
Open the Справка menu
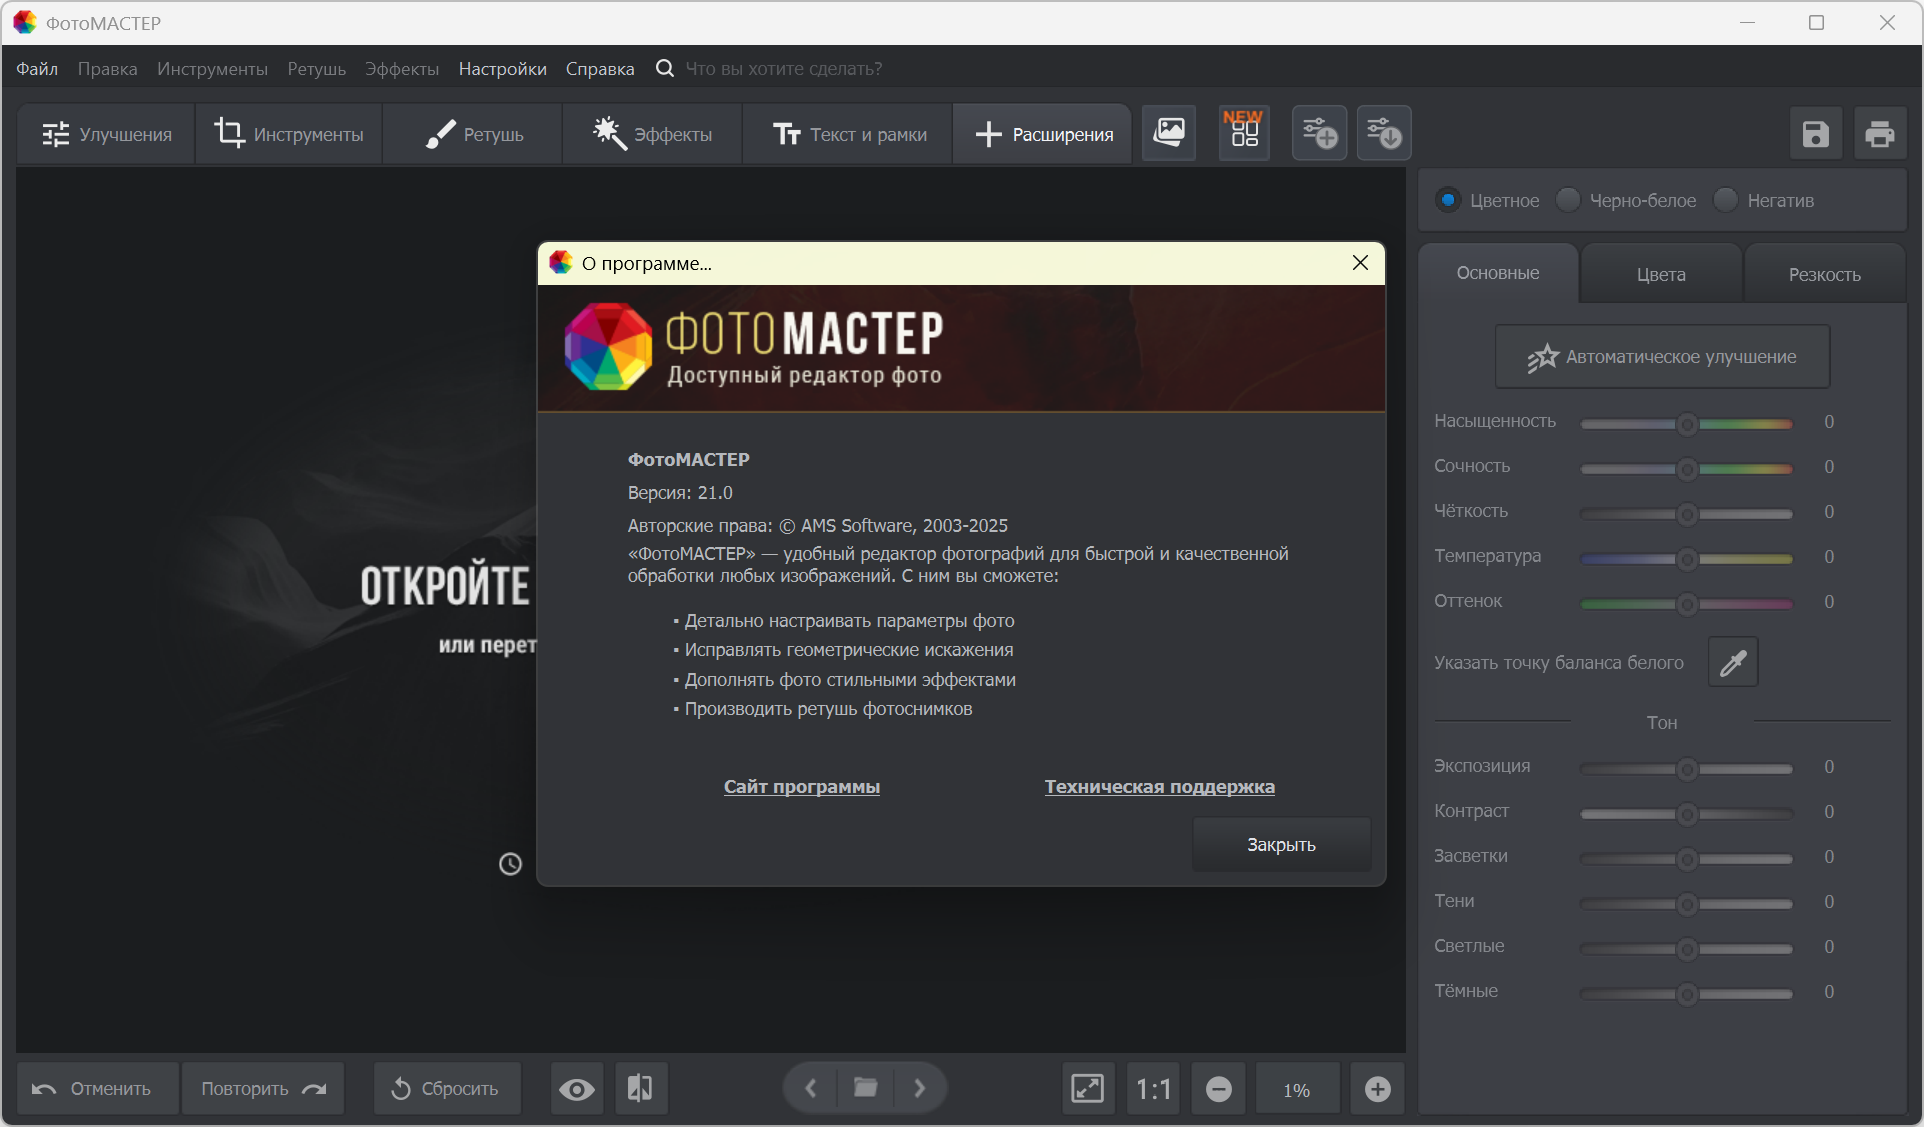pyautogui.click(x=600, y=69)
